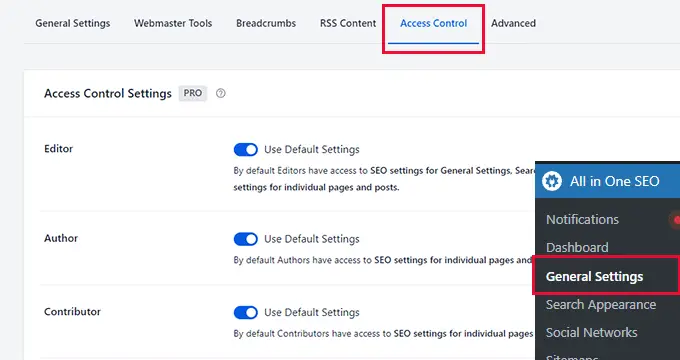The image size is (680, 360).
Task: Toggle Use Default Settings for Author
Action: 245,239
